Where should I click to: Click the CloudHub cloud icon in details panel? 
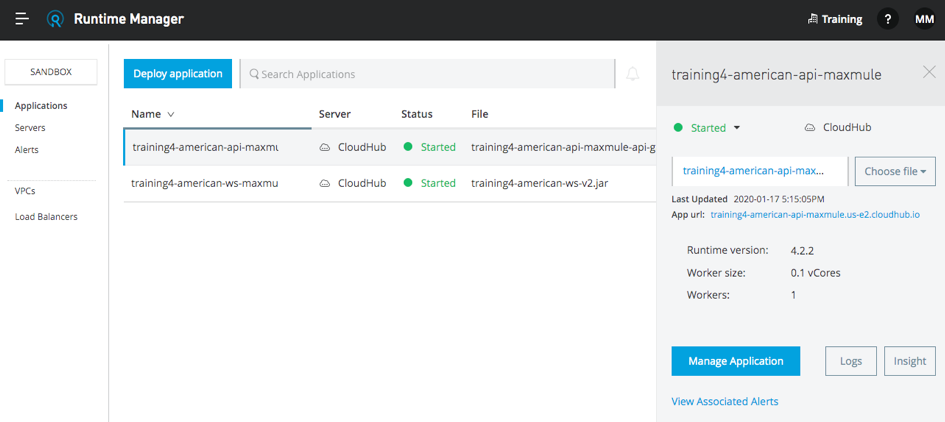coord(810,128)
